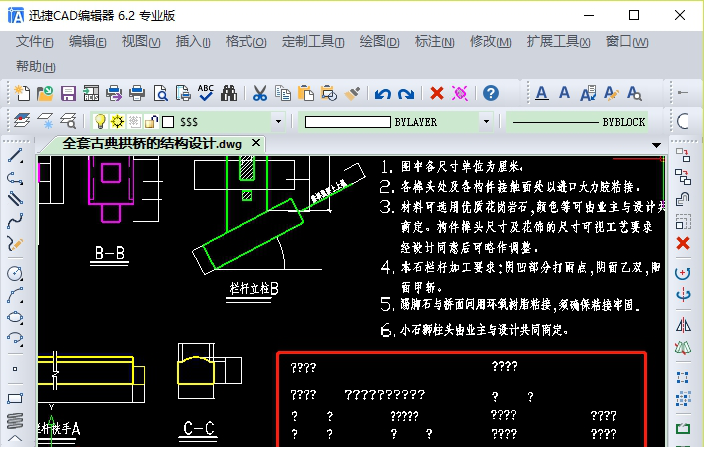Open the 定制工具(T) menu
This screenshot has width=704, height=464.
tap(313, 42)
